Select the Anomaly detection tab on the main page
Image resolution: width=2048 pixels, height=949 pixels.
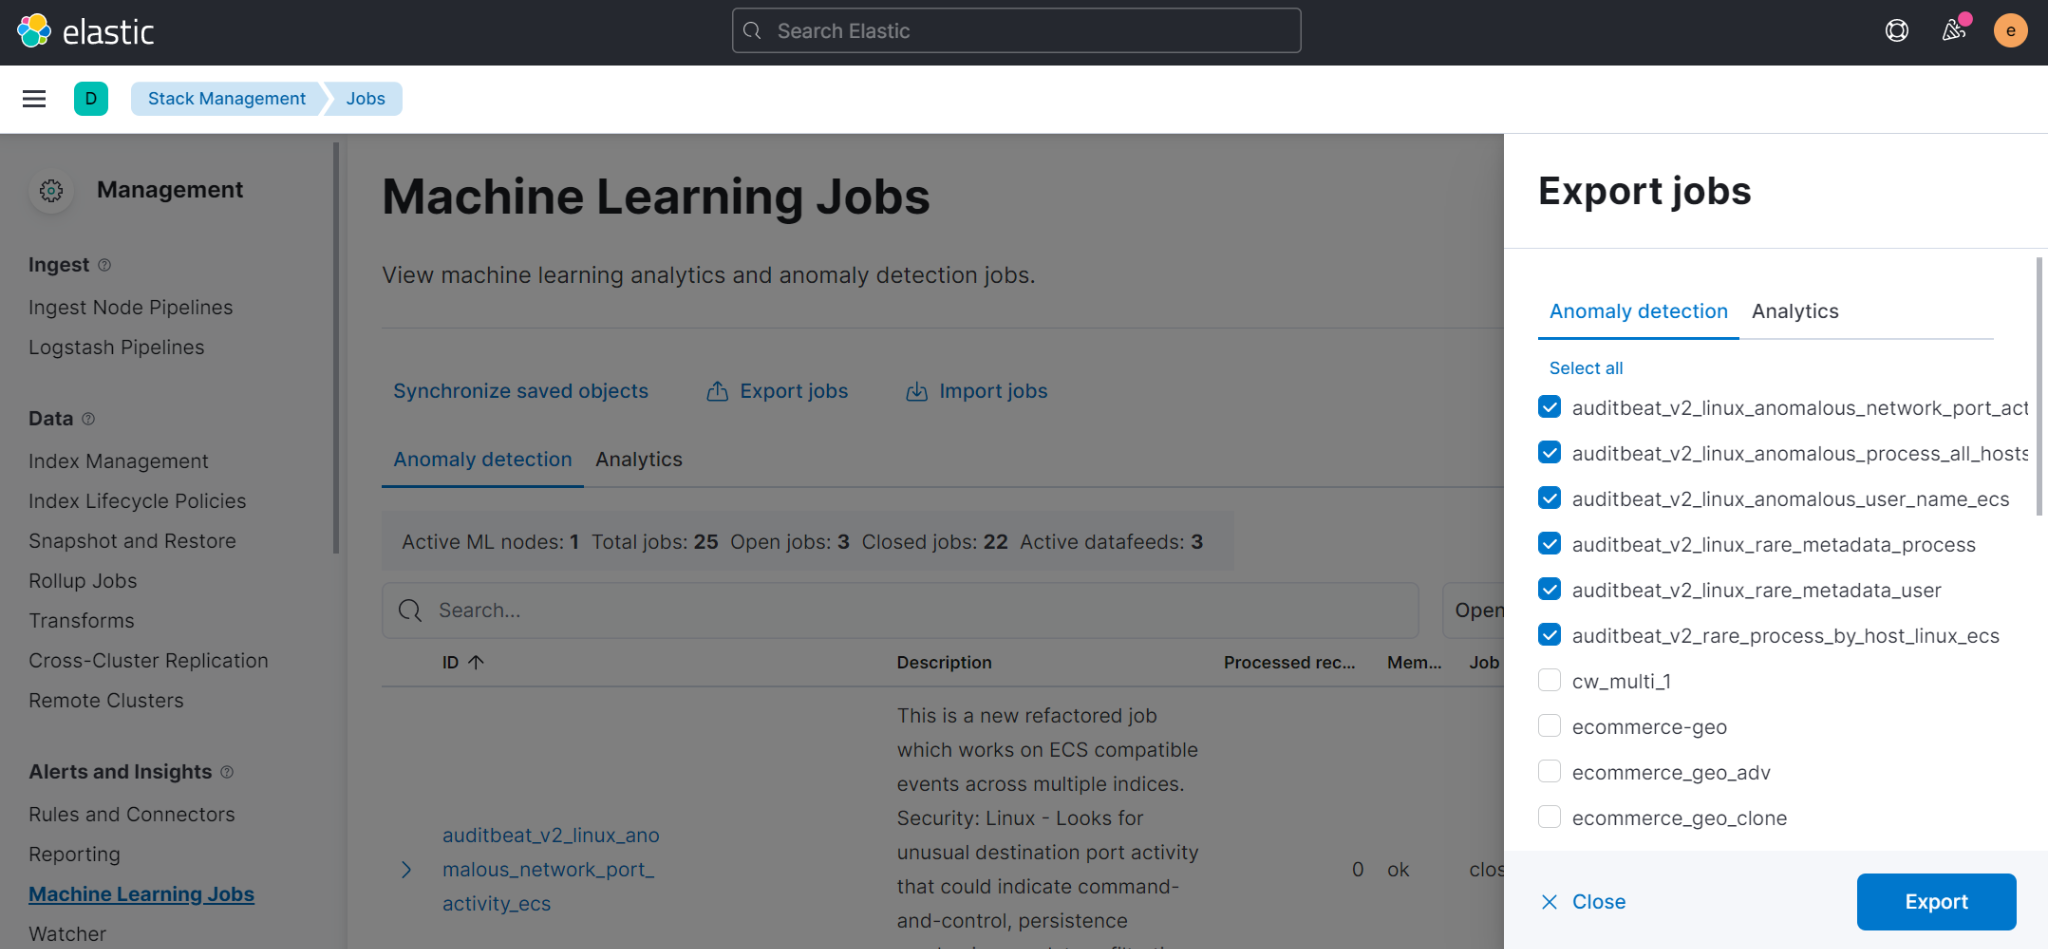click(x=482, y=459)
